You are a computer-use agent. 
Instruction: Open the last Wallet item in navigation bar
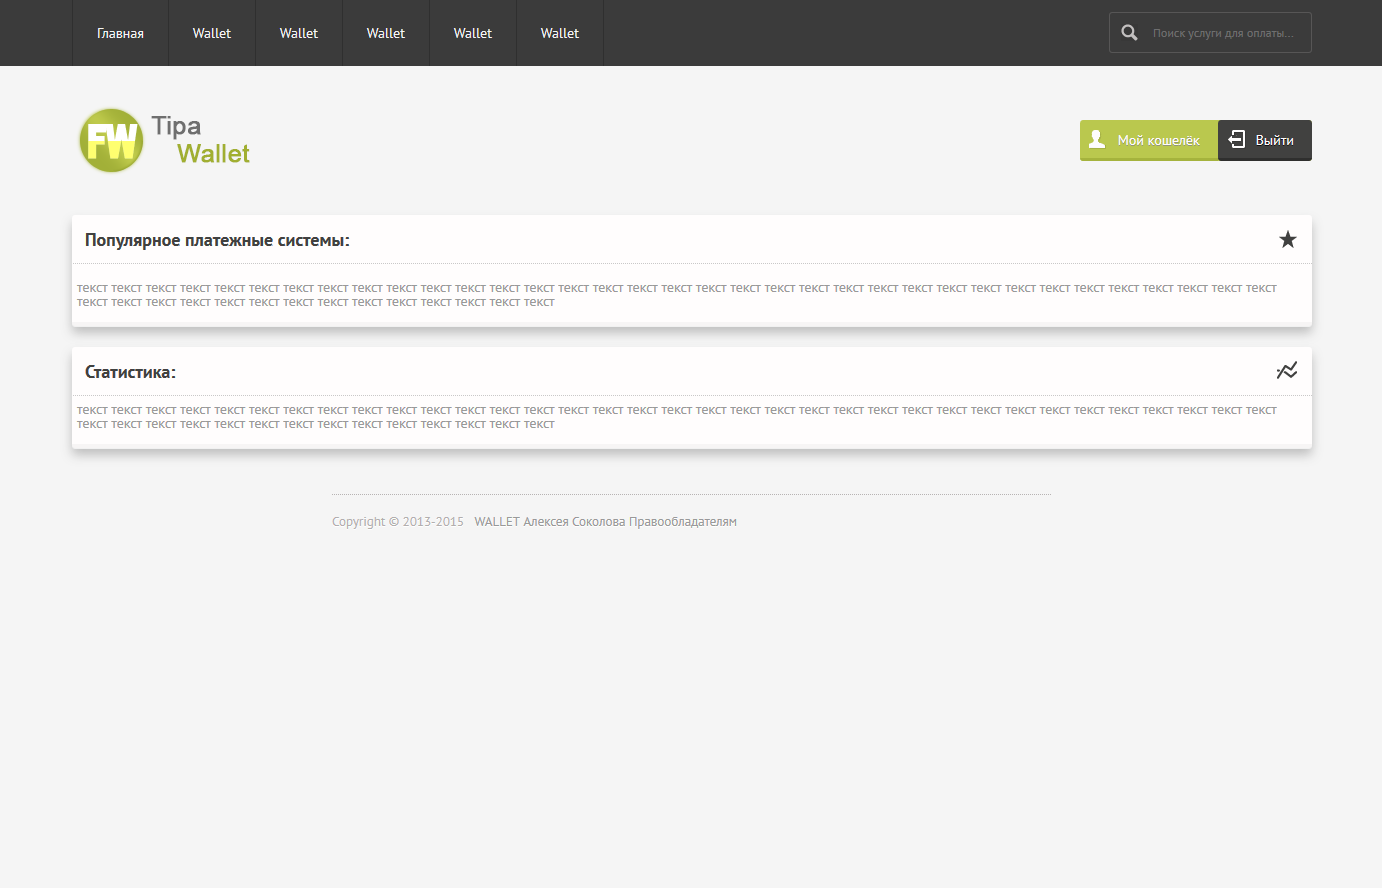click(560, 33)
